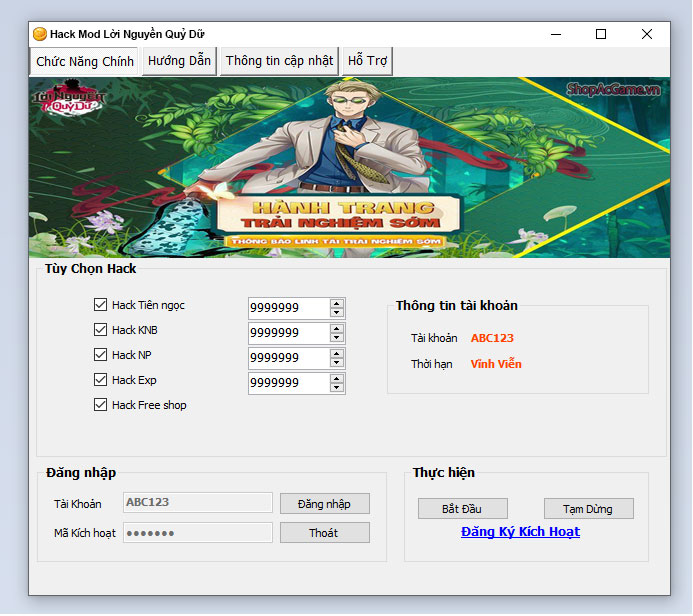Decrease the Hack NP value with down arrow
This screenshot has height=616, width=693.
click(x=337, y=363)
